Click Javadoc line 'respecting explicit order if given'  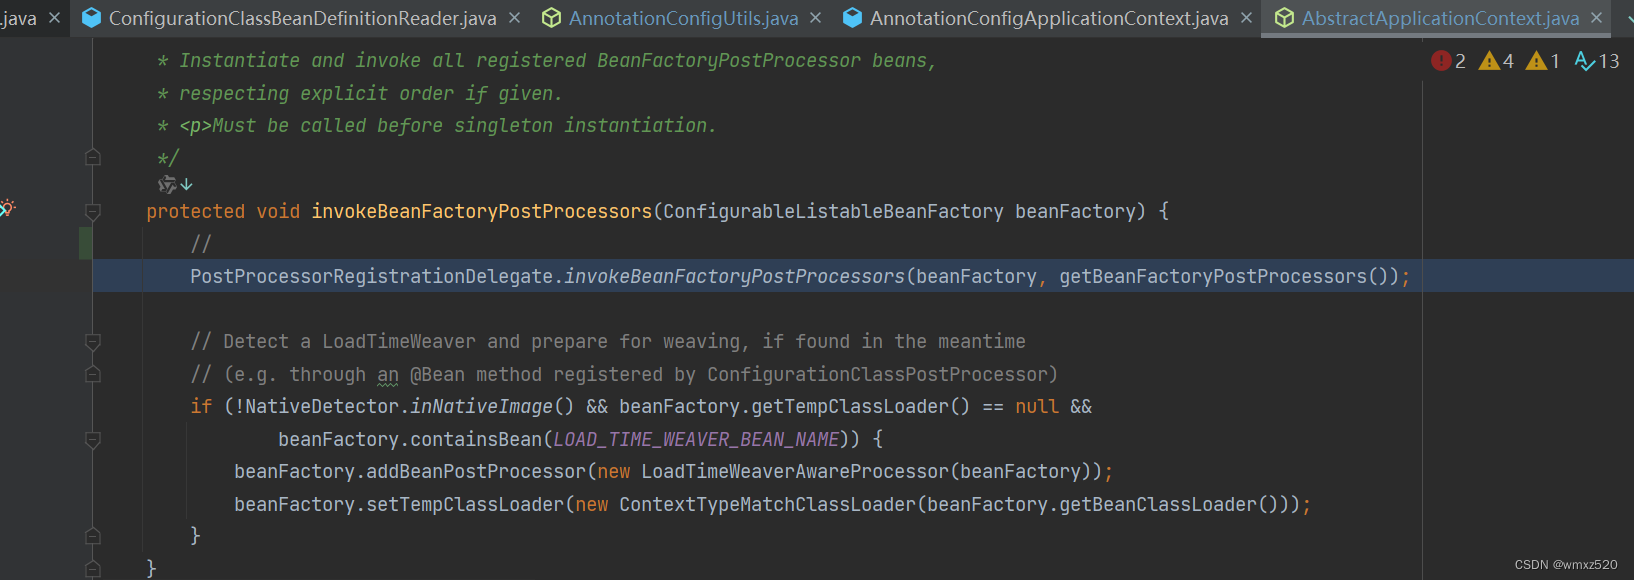coord(371,93)
